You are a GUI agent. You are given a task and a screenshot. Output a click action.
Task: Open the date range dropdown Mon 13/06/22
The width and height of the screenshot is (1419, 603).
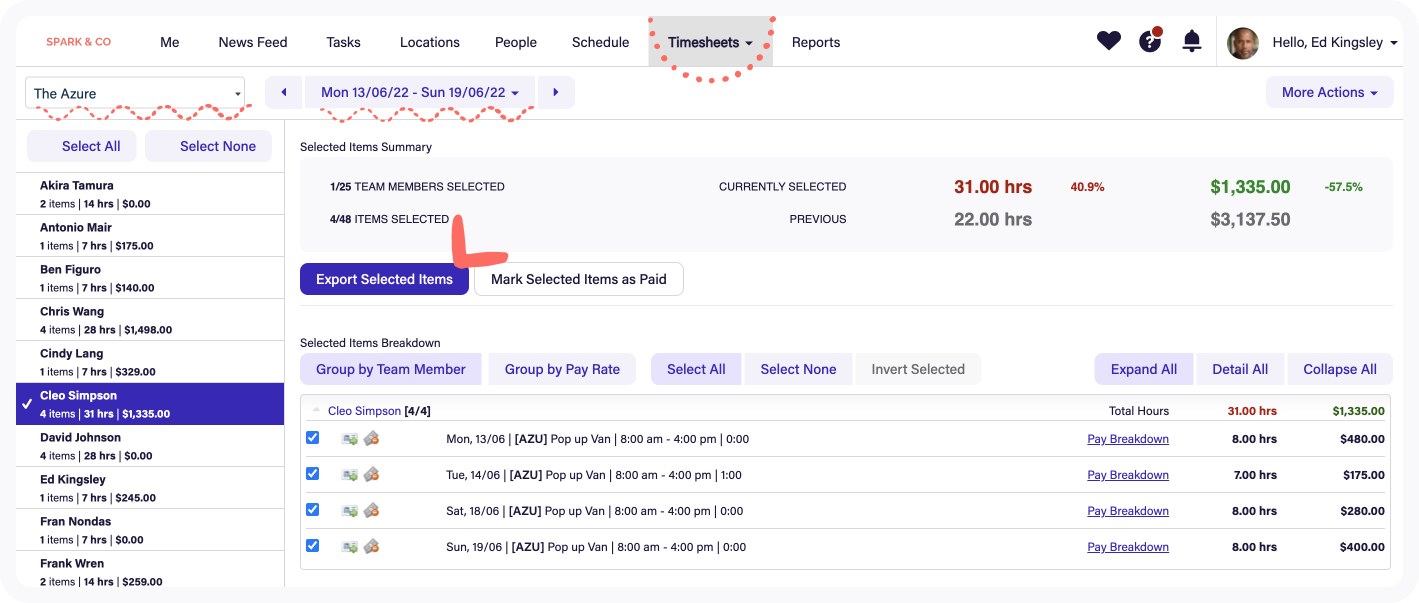420,92
